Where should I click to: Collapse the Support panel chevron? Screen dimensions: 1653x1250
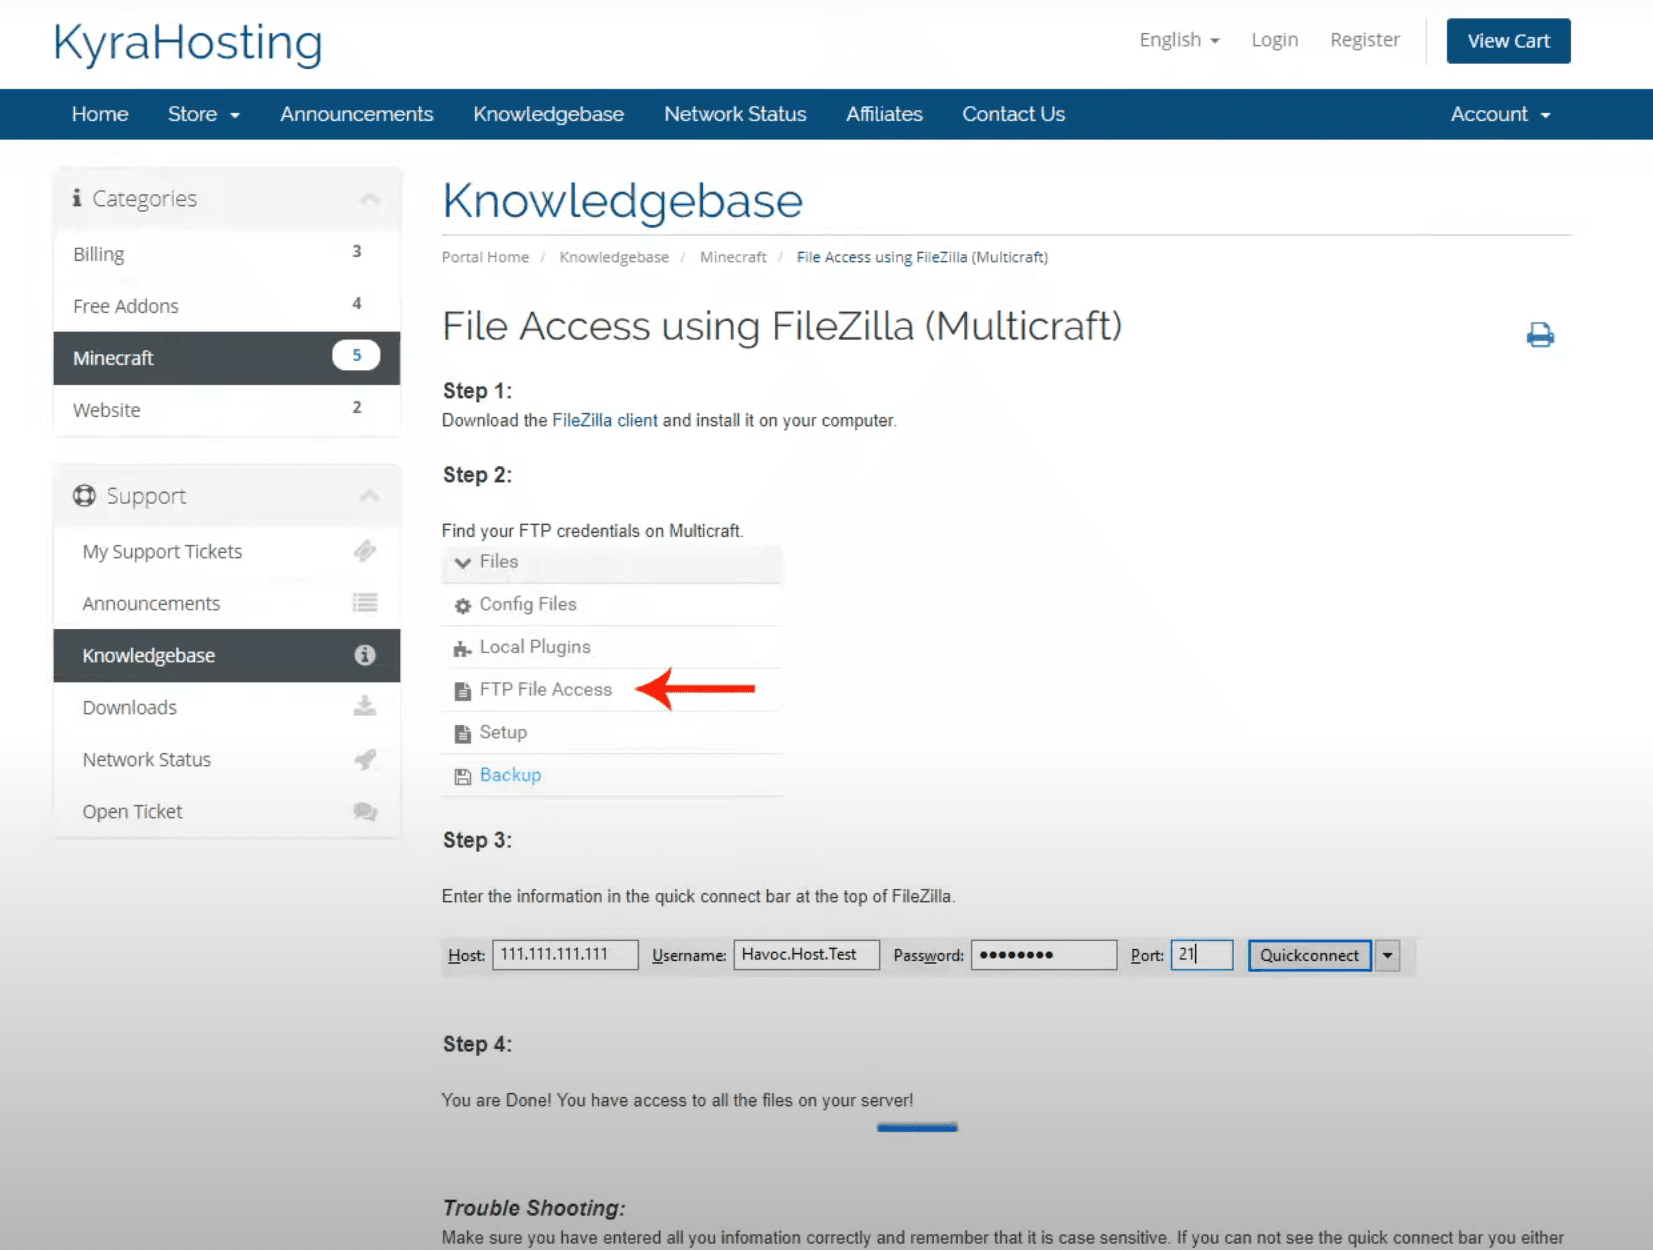(x=370, y=496)
